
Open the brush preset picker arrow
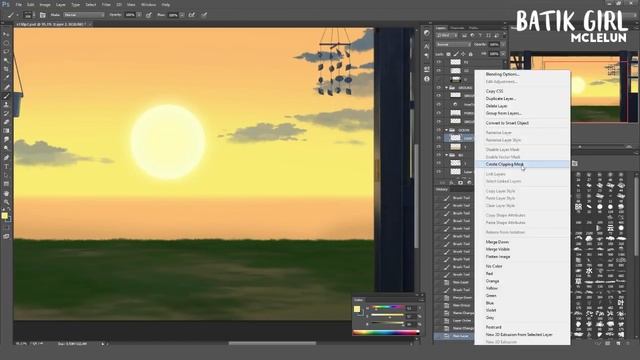pyautogui.click(x=34, y=15)
